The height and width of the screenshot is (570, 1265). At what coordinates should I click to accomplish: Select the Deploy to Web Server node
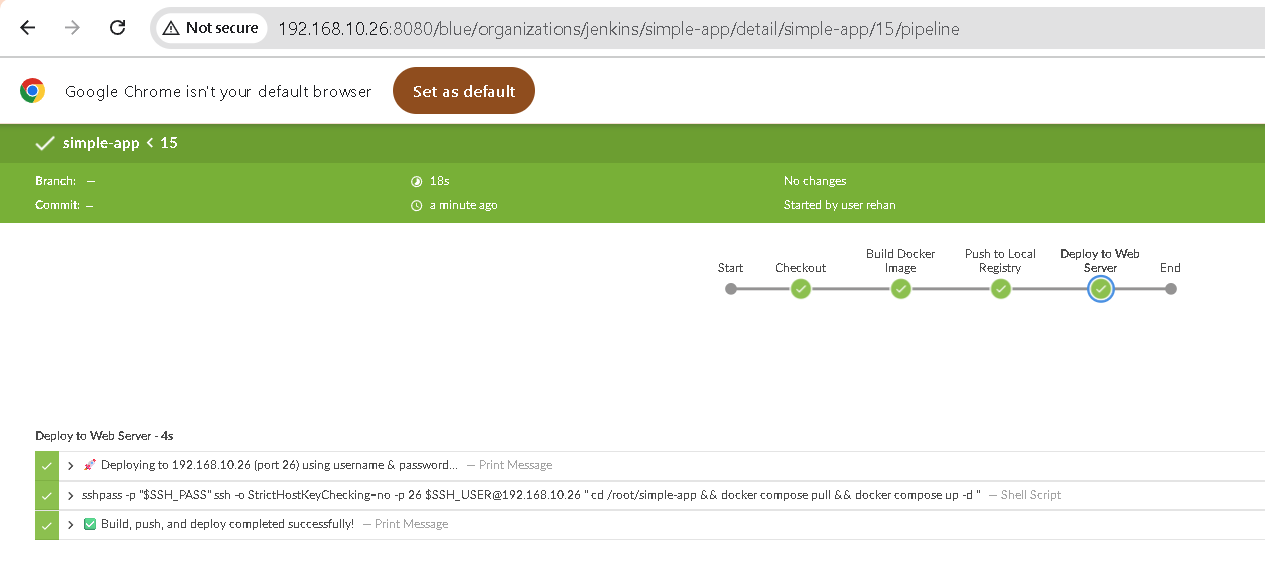point(1100,289)
